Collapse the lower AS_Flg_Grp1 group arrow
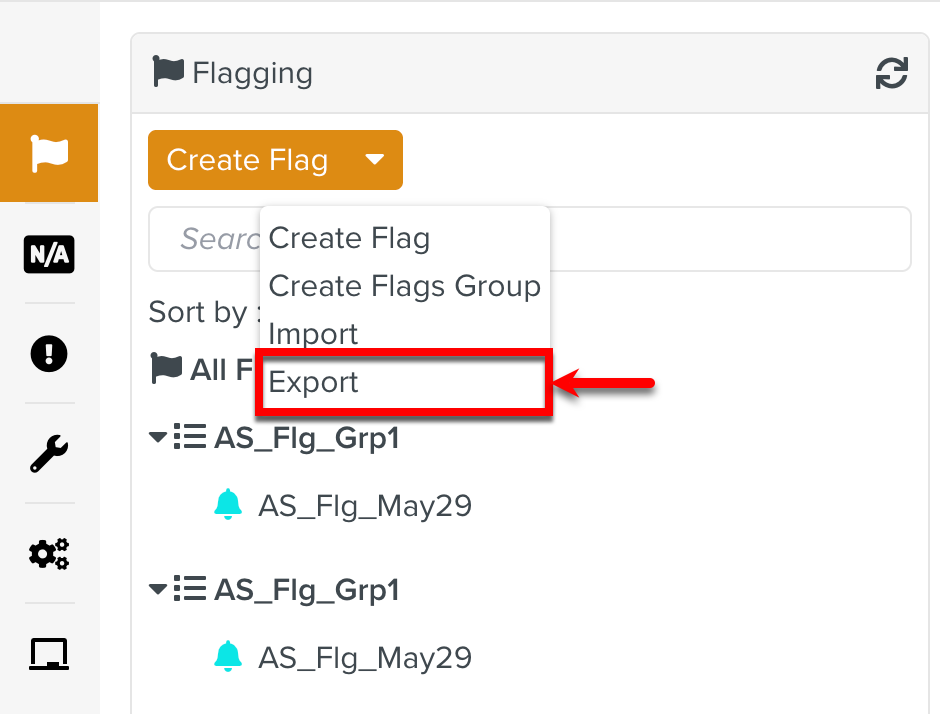The width and height of the screenshot is (940, 714). [158, 590]
